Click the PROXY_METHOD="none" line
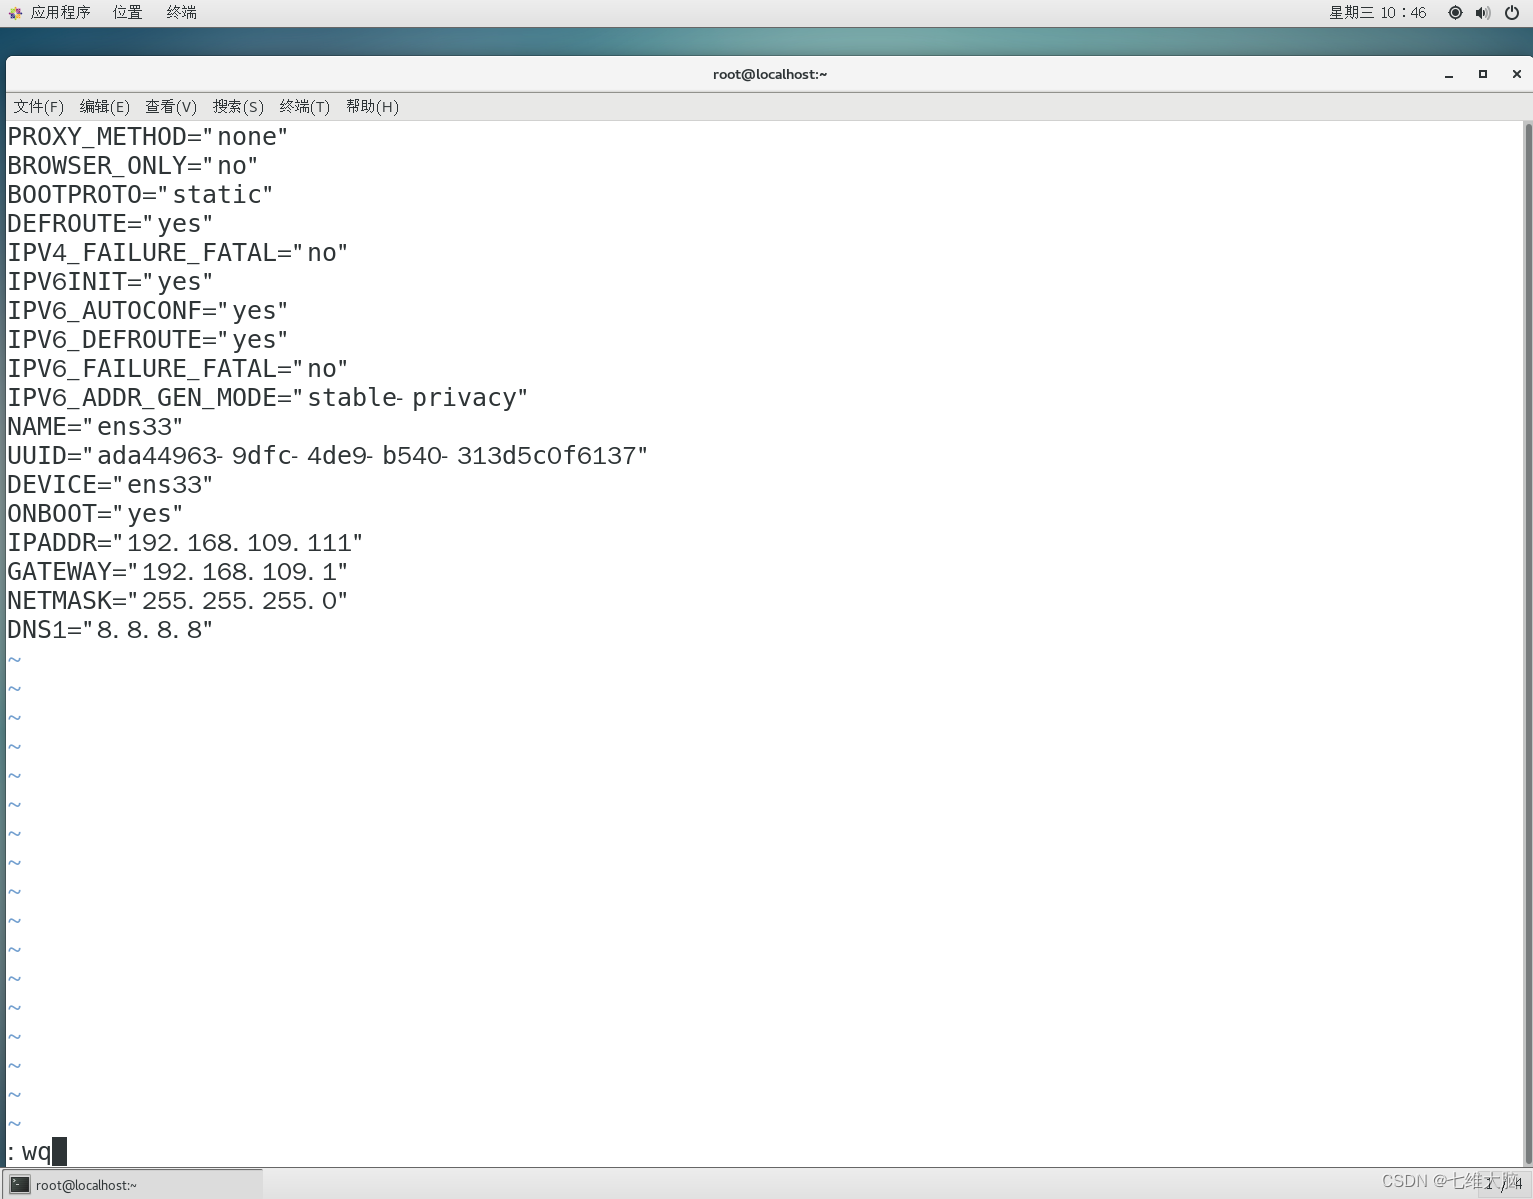This screenshot has height=1199, width=1533. click(147, 137)
